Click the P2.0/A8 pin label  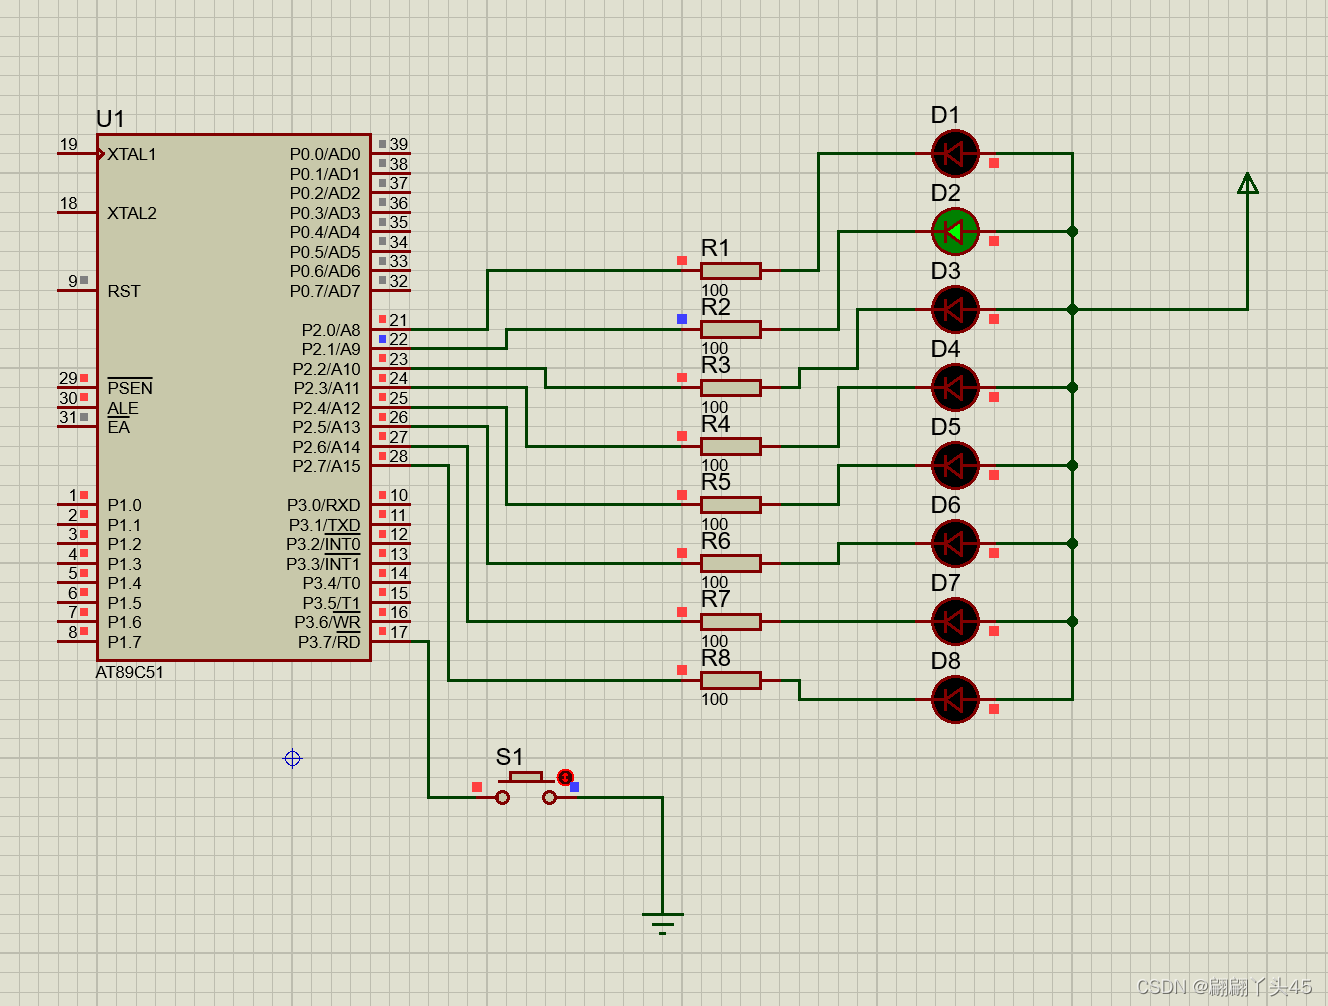point(331,330)
